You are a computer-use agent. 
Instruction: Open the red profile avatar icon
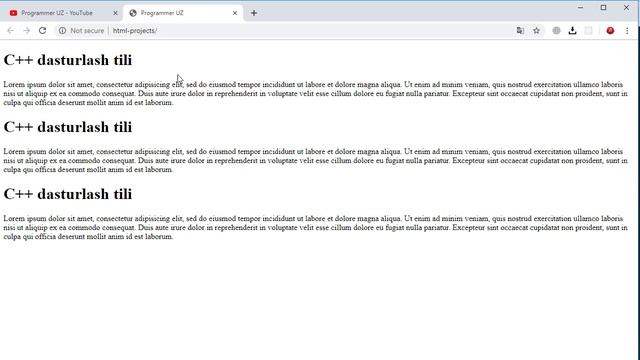[610, 31]
